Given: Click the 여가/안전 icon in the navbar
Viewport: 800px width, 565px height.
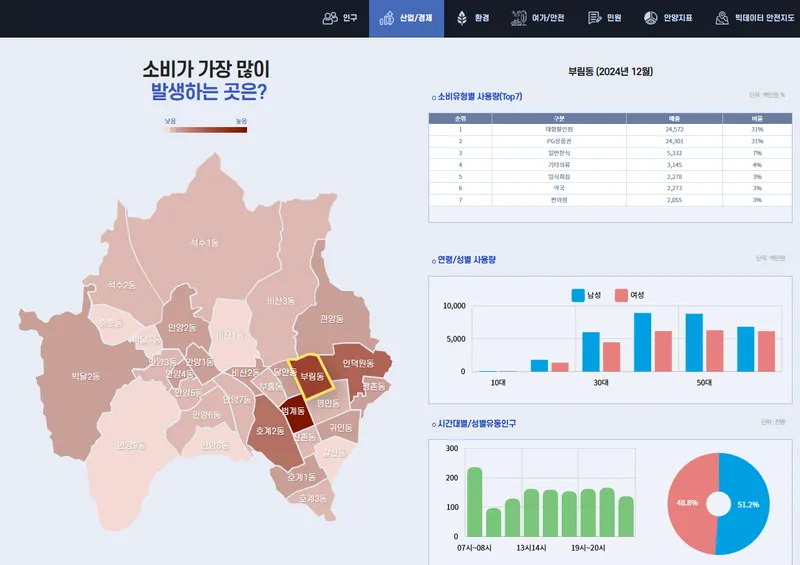Looking at the screenshot, I should click(518, 18).
